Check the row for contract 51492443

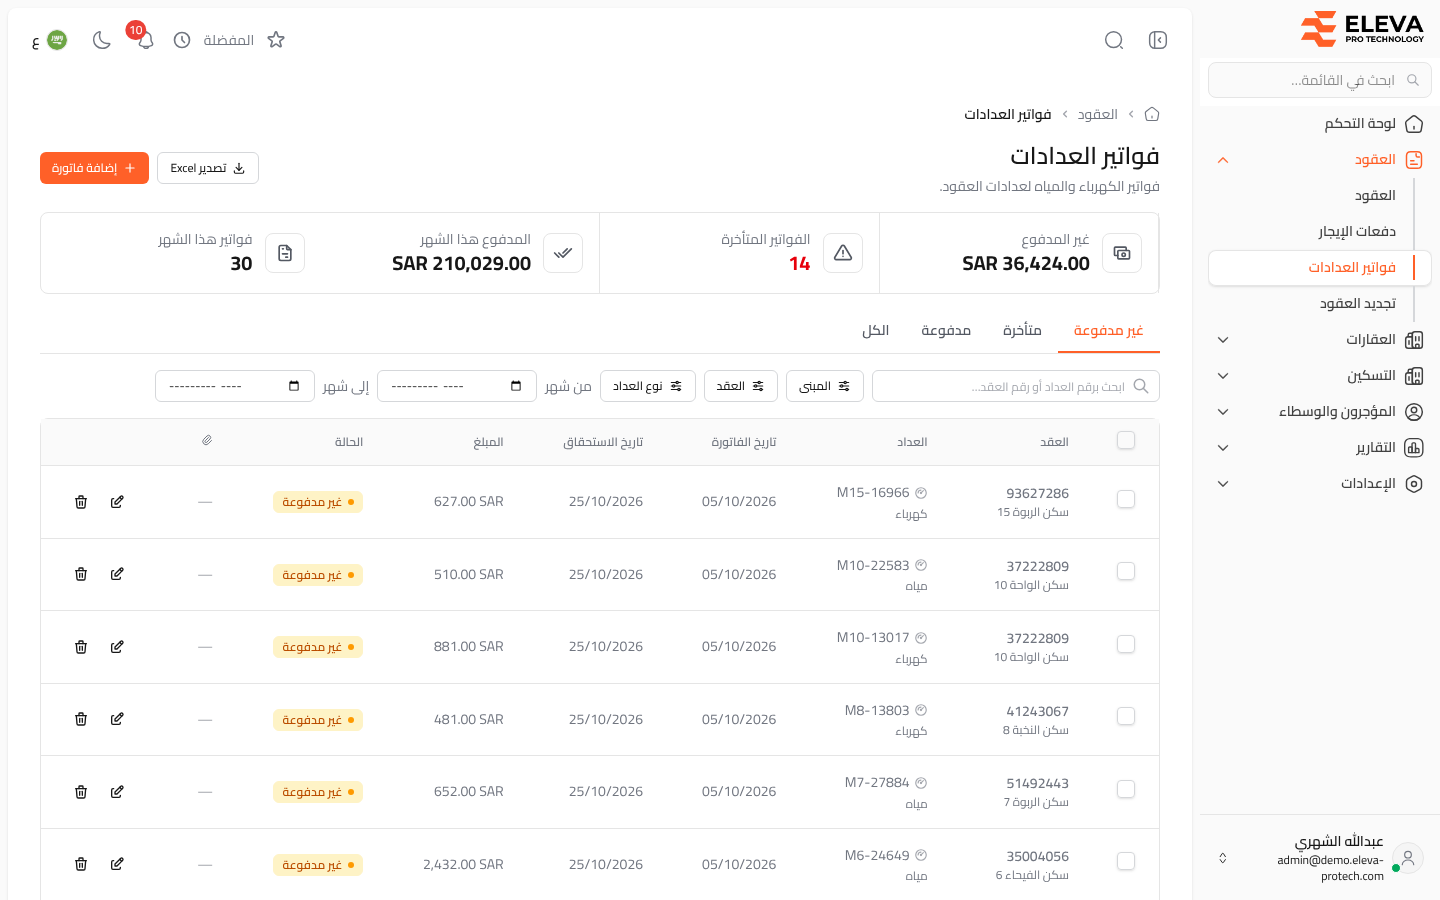pyautogui.click(x=1126, y=789)
